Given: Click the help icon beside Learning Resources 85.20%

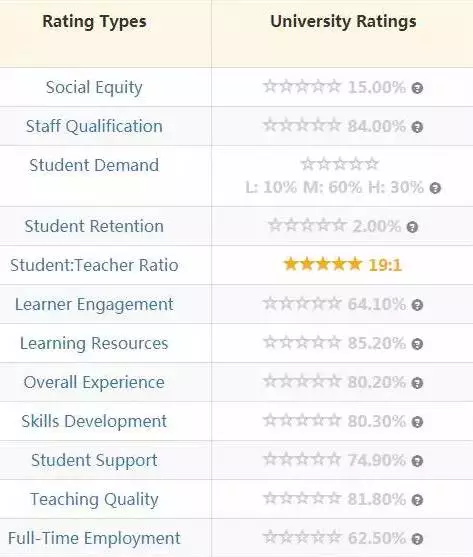Looking at the screenshot, I should 417,344.
